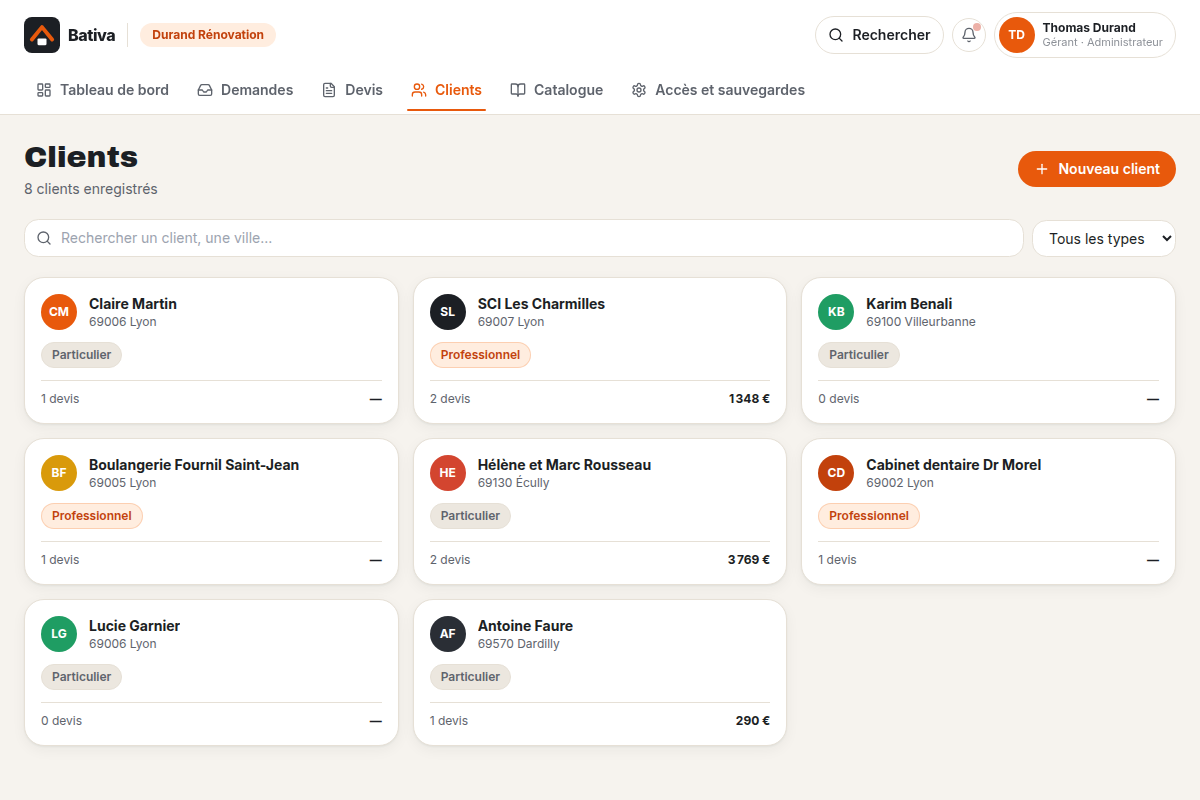Click the 290 € amount
The width and height of the screenshot is (1200, 800).
[x=753, y=721]
